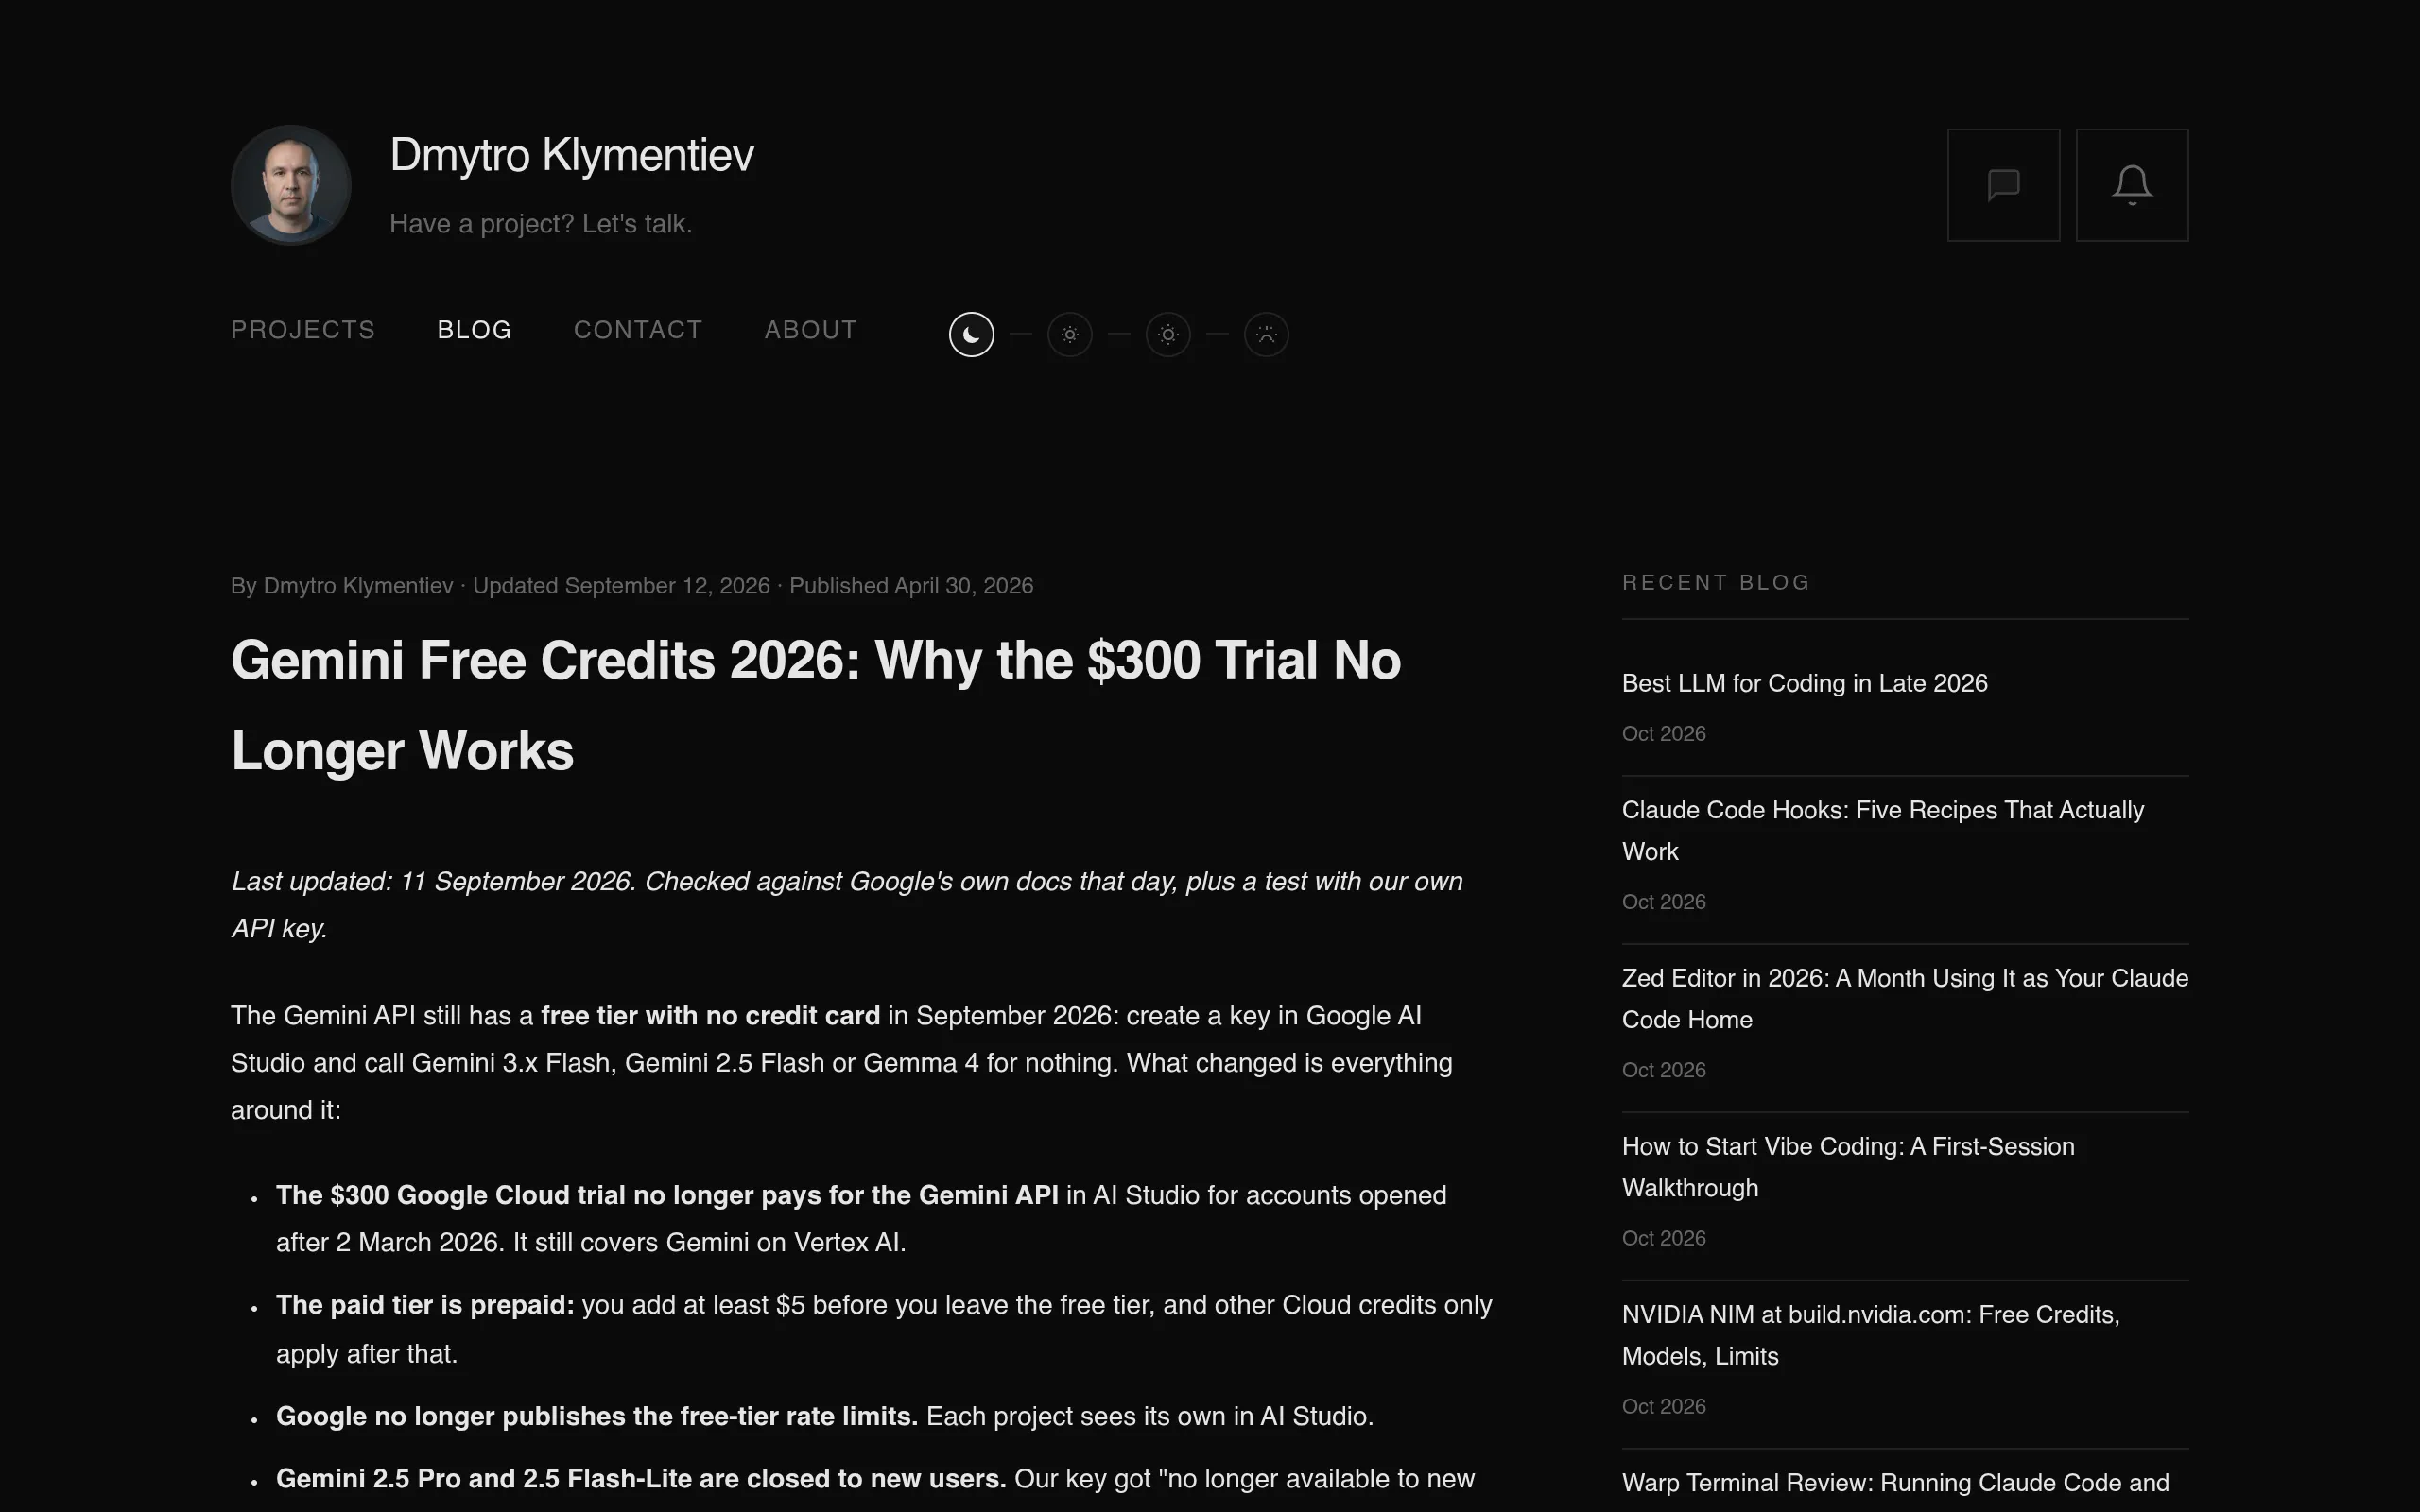Click the byline 'By Dmytro Klymentiev'
2420x1512 pixels.
(342, 586)
